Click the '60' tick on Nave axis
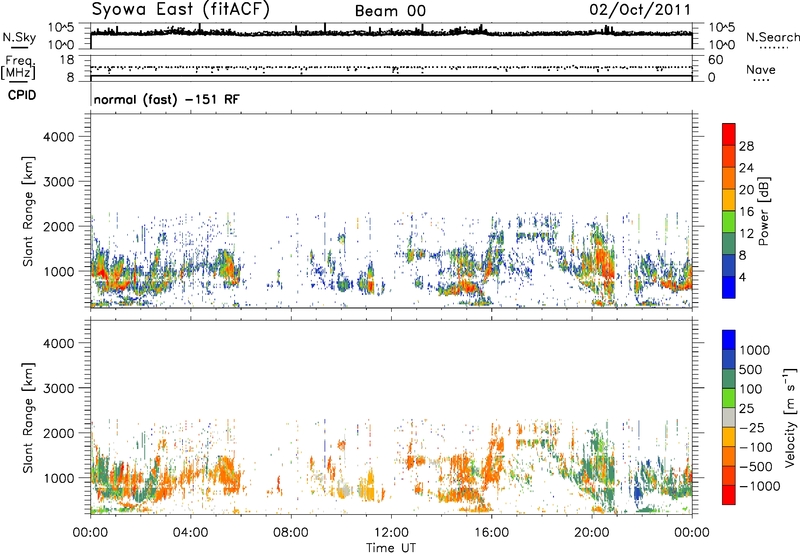This screenshot has width=800, height=554. [715, 60]
